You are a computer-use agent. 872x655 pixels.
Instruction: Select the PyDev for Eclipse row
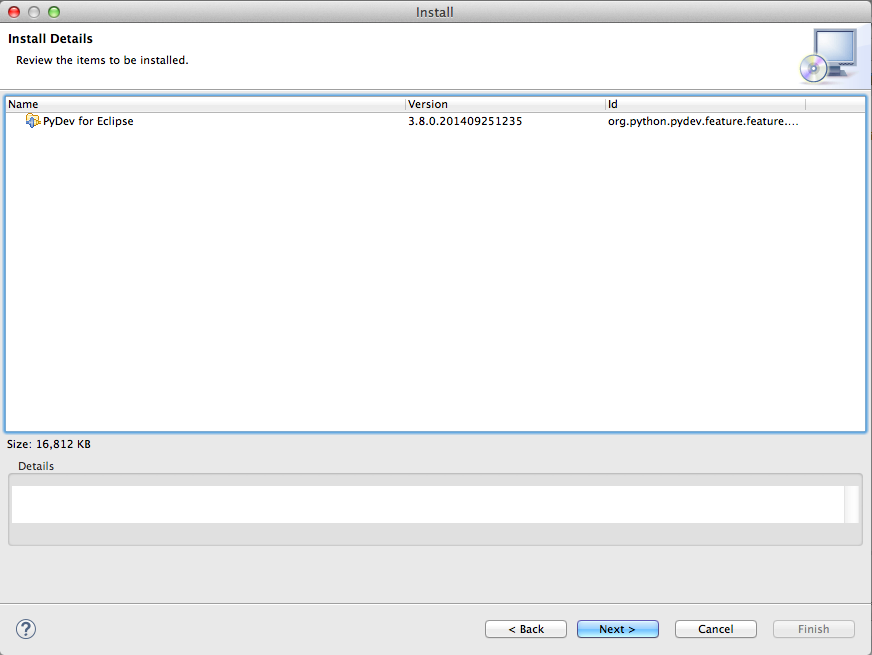[x=88, y=121]
